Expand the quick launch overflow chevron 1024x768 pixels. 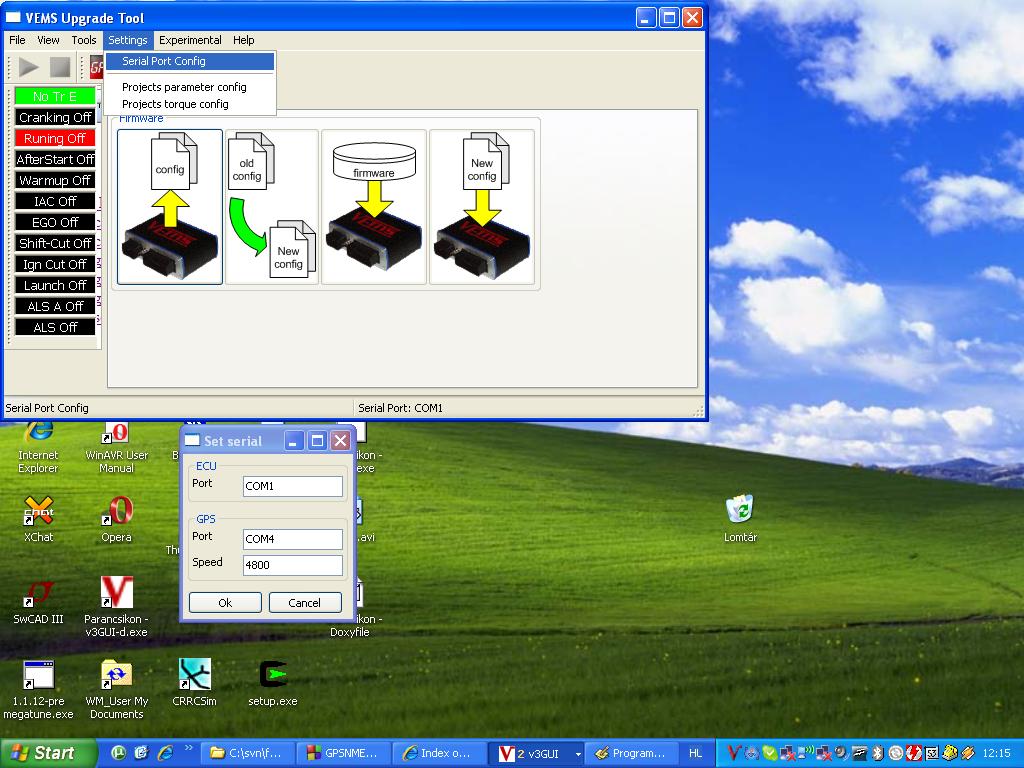tap(189, 748)
